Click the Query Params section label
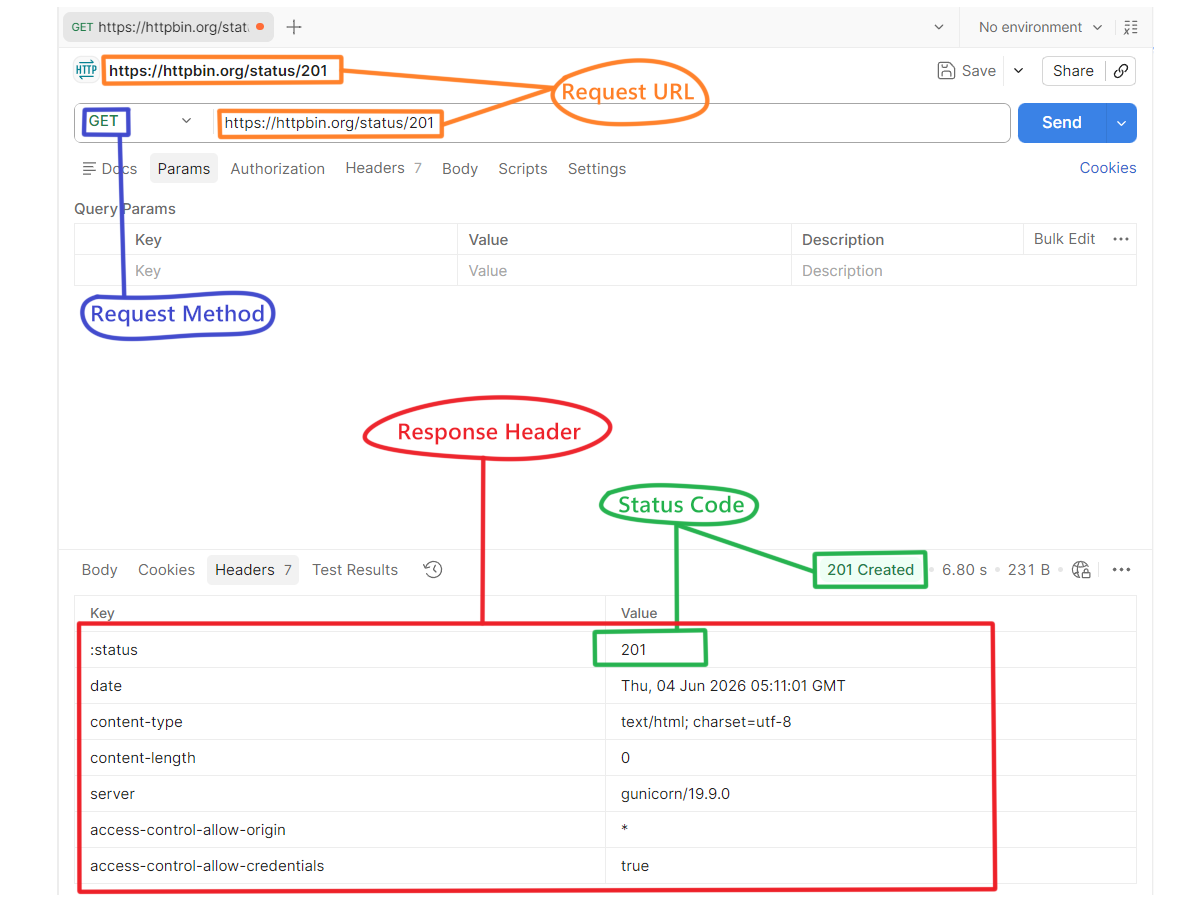The height and width of the screenshot is (900, 1200). [125, 209]
